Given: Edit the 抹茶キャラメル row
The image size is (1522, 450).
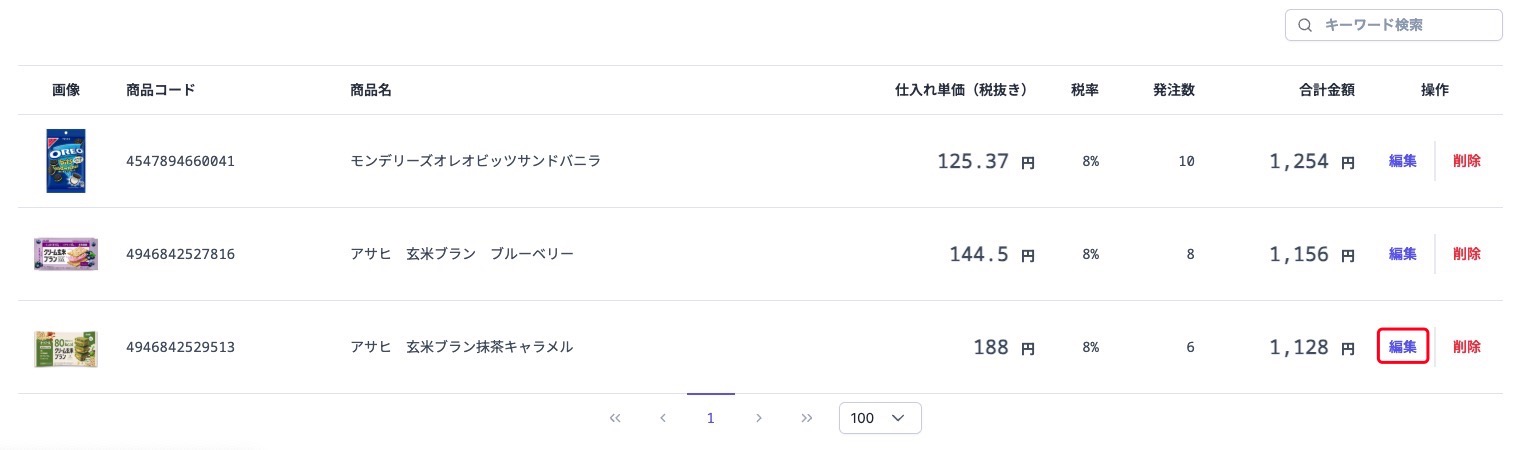Looking at the screenshot, I should tap(1402, 347).
